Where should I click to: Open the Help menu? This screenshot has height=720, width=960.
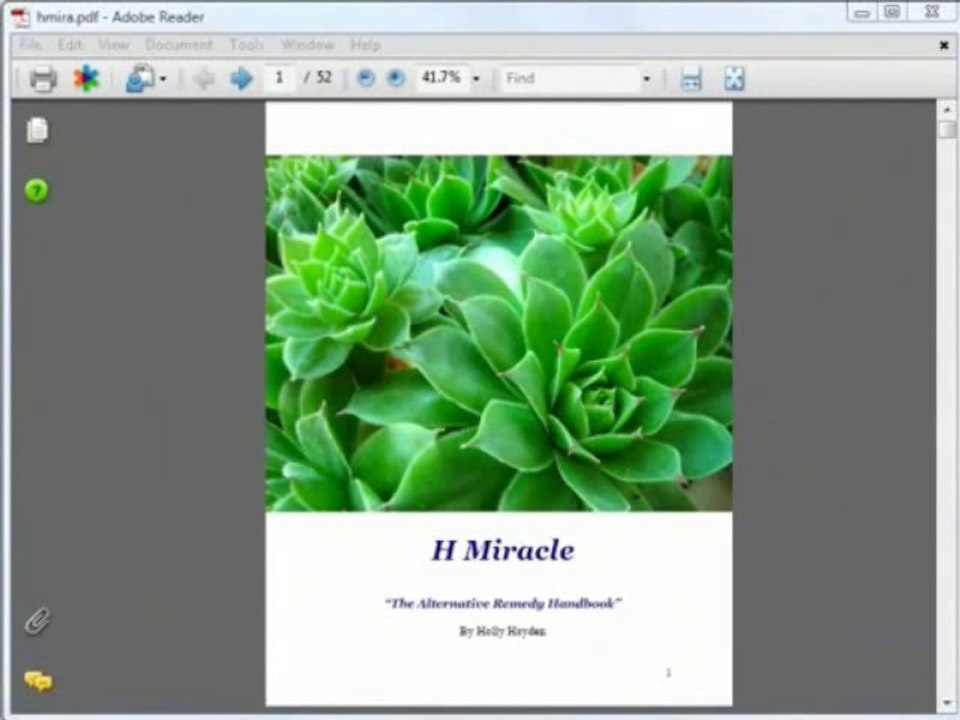point(366,45)
